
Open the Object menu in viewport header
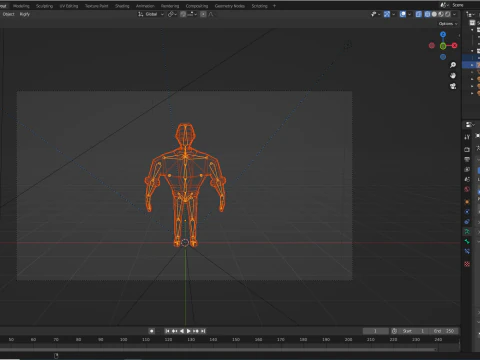pos(8,14)
